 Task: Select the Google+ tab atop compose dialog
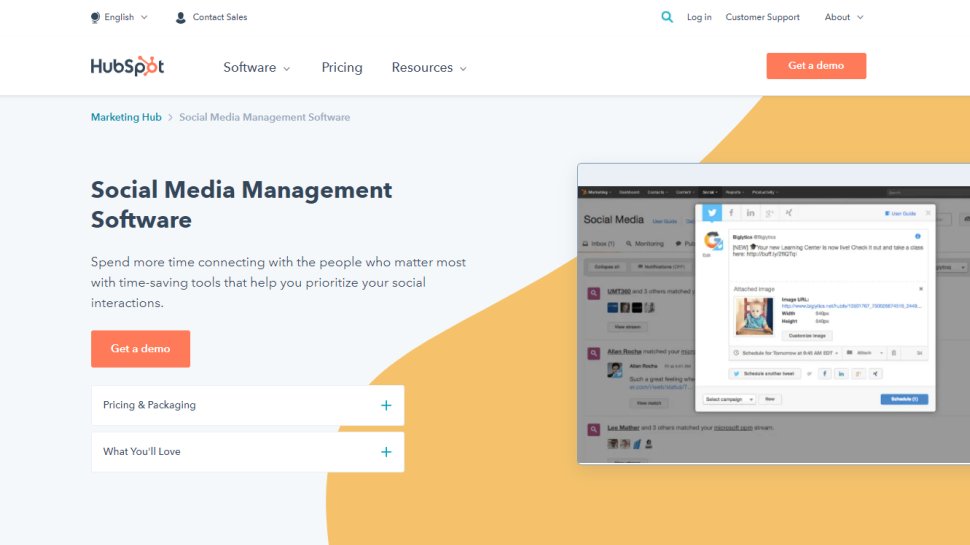point(770,213)
